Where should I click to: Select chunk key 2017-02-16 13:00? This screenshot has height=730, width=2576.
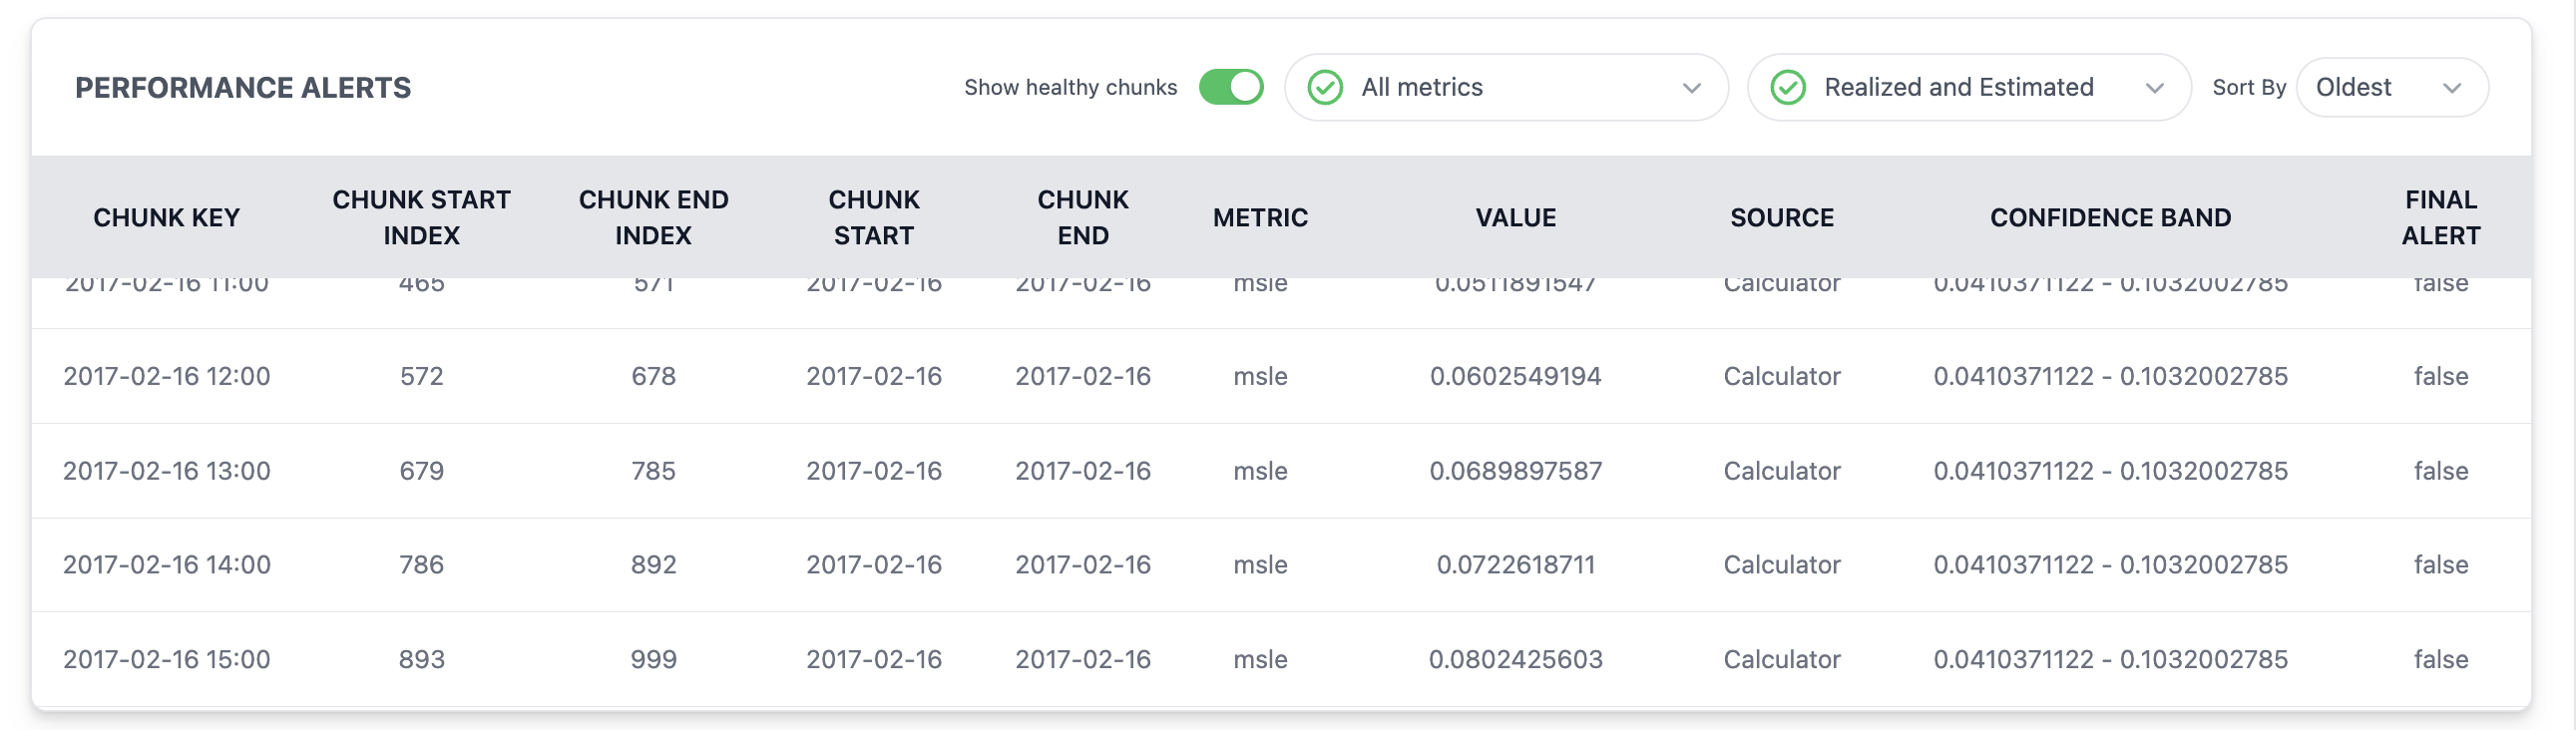167,470
